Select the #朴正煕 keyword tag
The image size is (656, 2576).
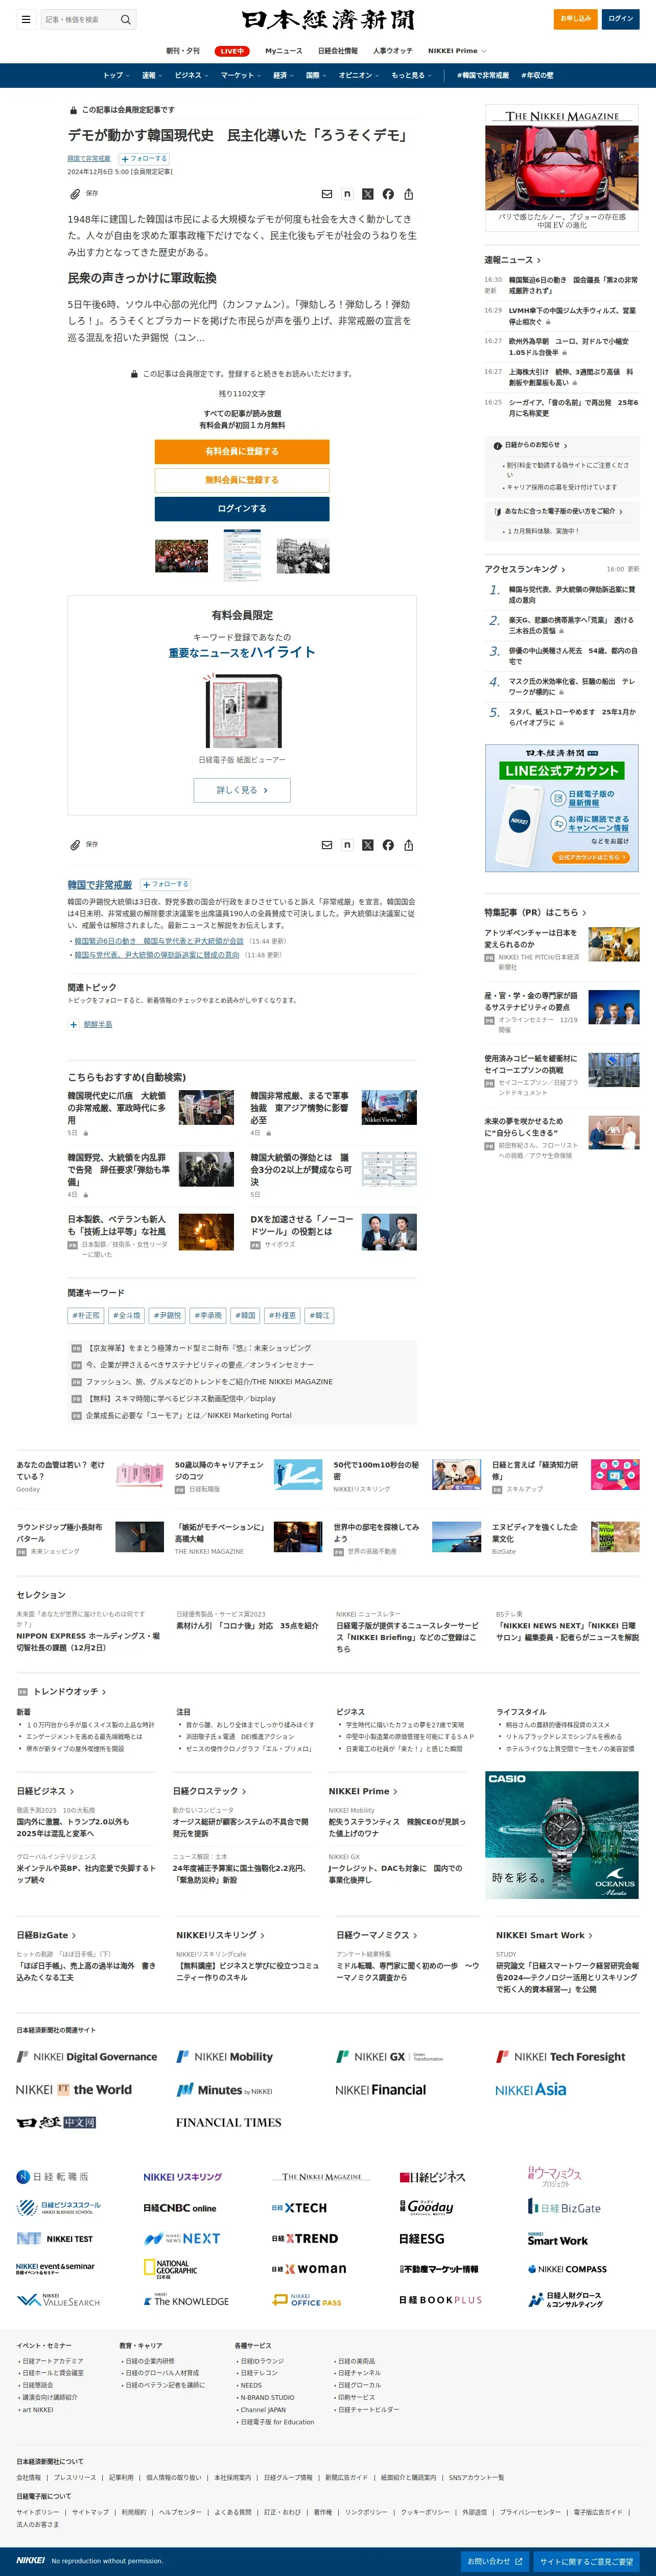click(87, 1316)
